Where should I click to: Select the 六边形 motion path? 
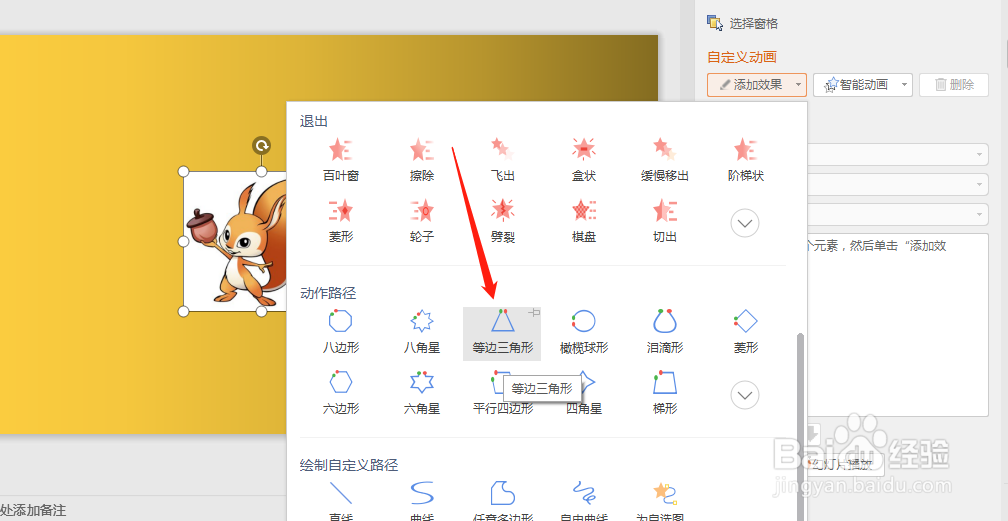click(x=341, y=392)
